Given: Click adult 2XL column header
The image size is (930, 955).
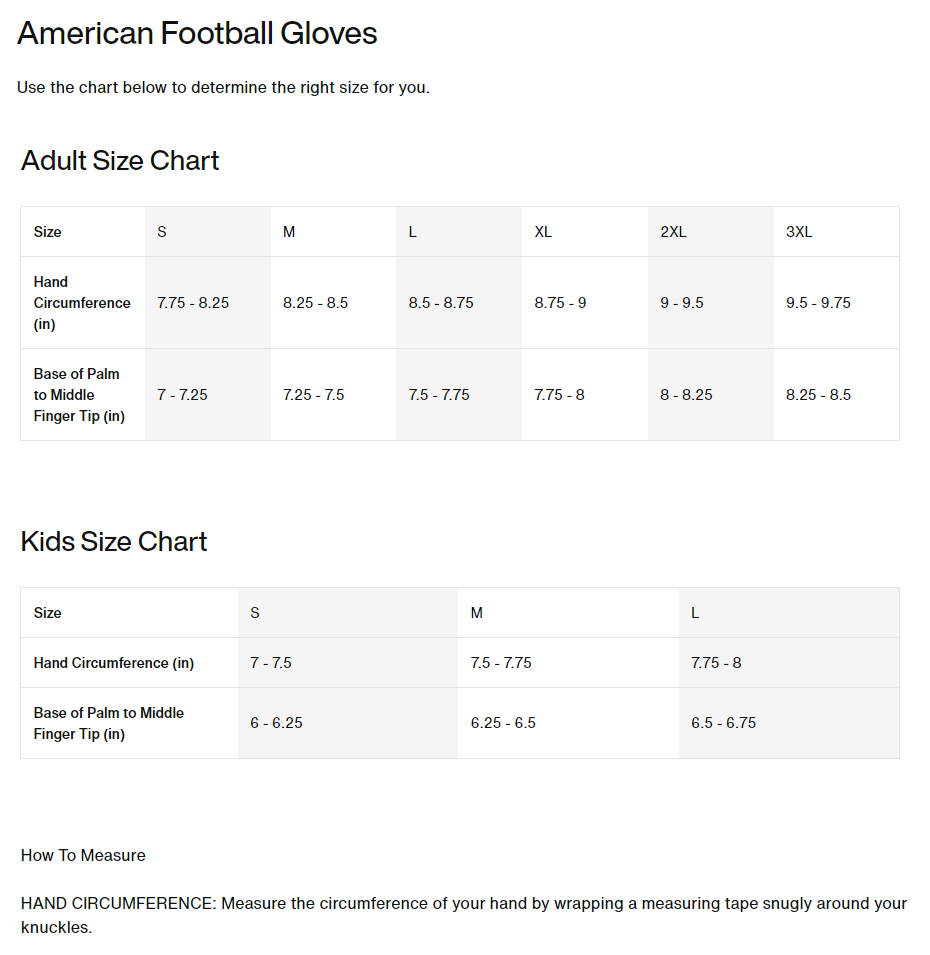Looking at the screenshot, I should click(x=711, y=232).
